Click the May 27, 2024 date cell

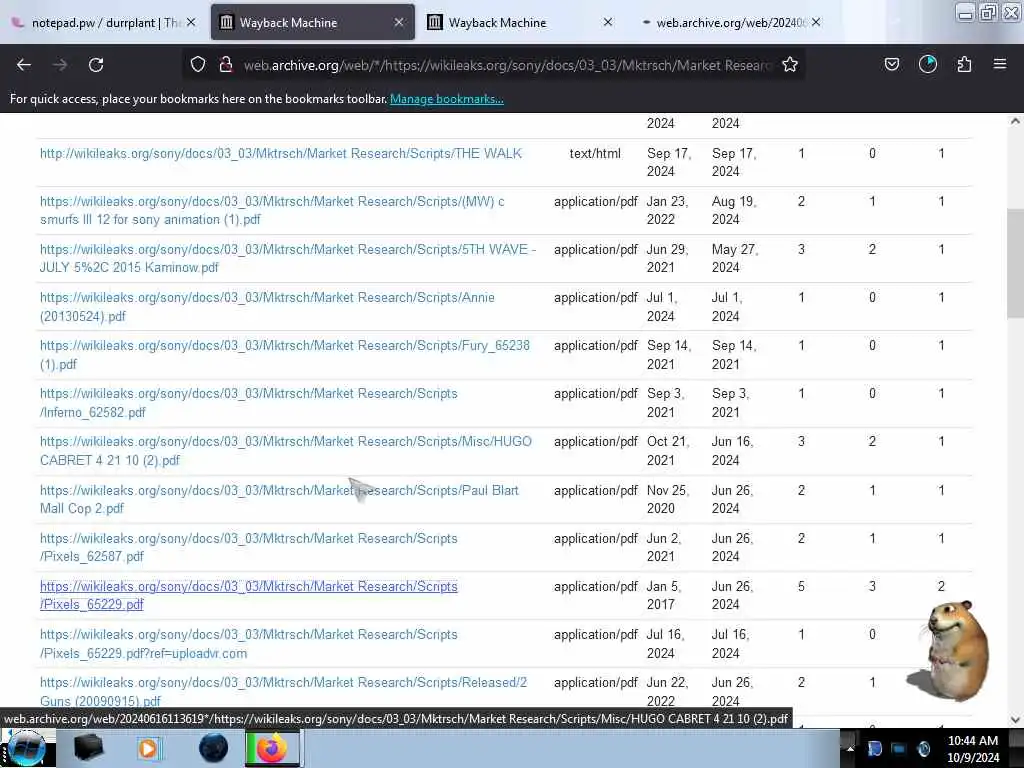pos(735,258)
